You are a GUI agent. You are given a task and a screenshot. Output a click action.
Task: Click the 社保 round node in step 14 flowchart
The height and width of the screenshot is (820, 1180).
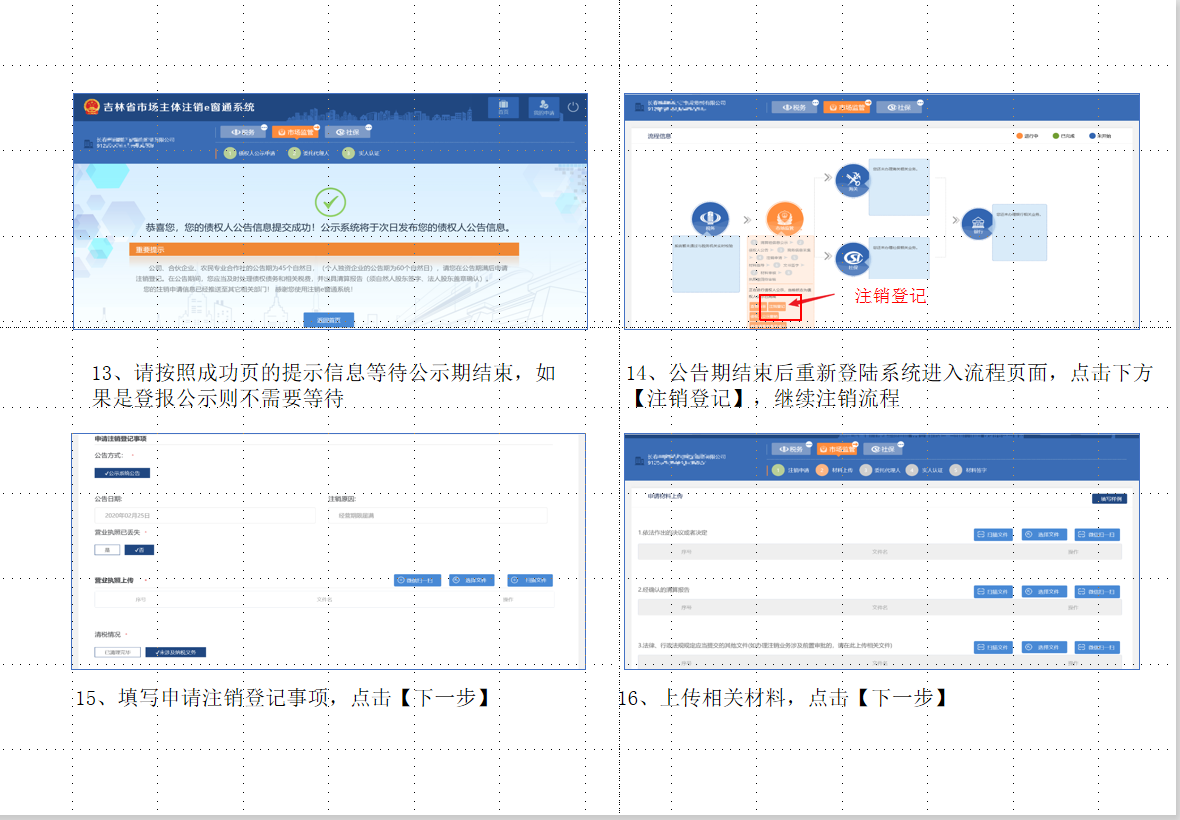853,260
